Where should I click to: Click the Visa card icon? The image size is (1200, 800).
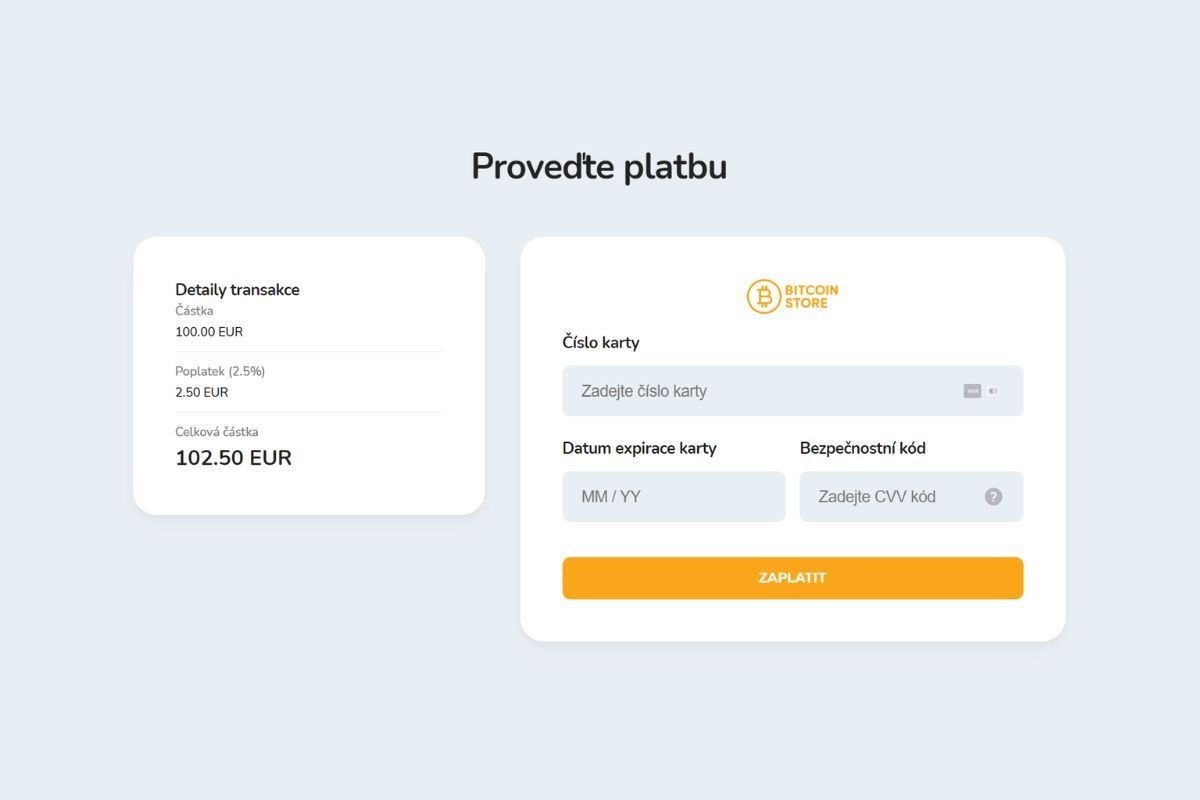point(972,391)
